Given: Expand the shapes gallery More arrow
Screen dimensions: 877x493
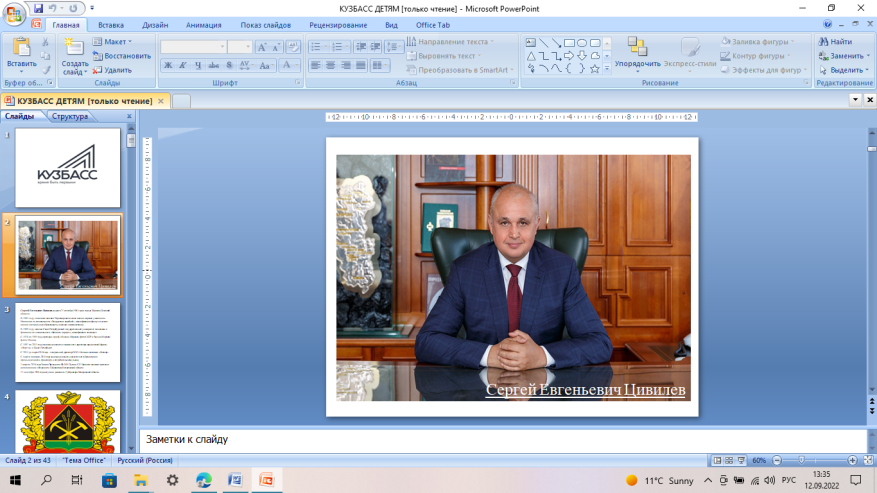Looking at the screenshot, I should coord(607,70).
